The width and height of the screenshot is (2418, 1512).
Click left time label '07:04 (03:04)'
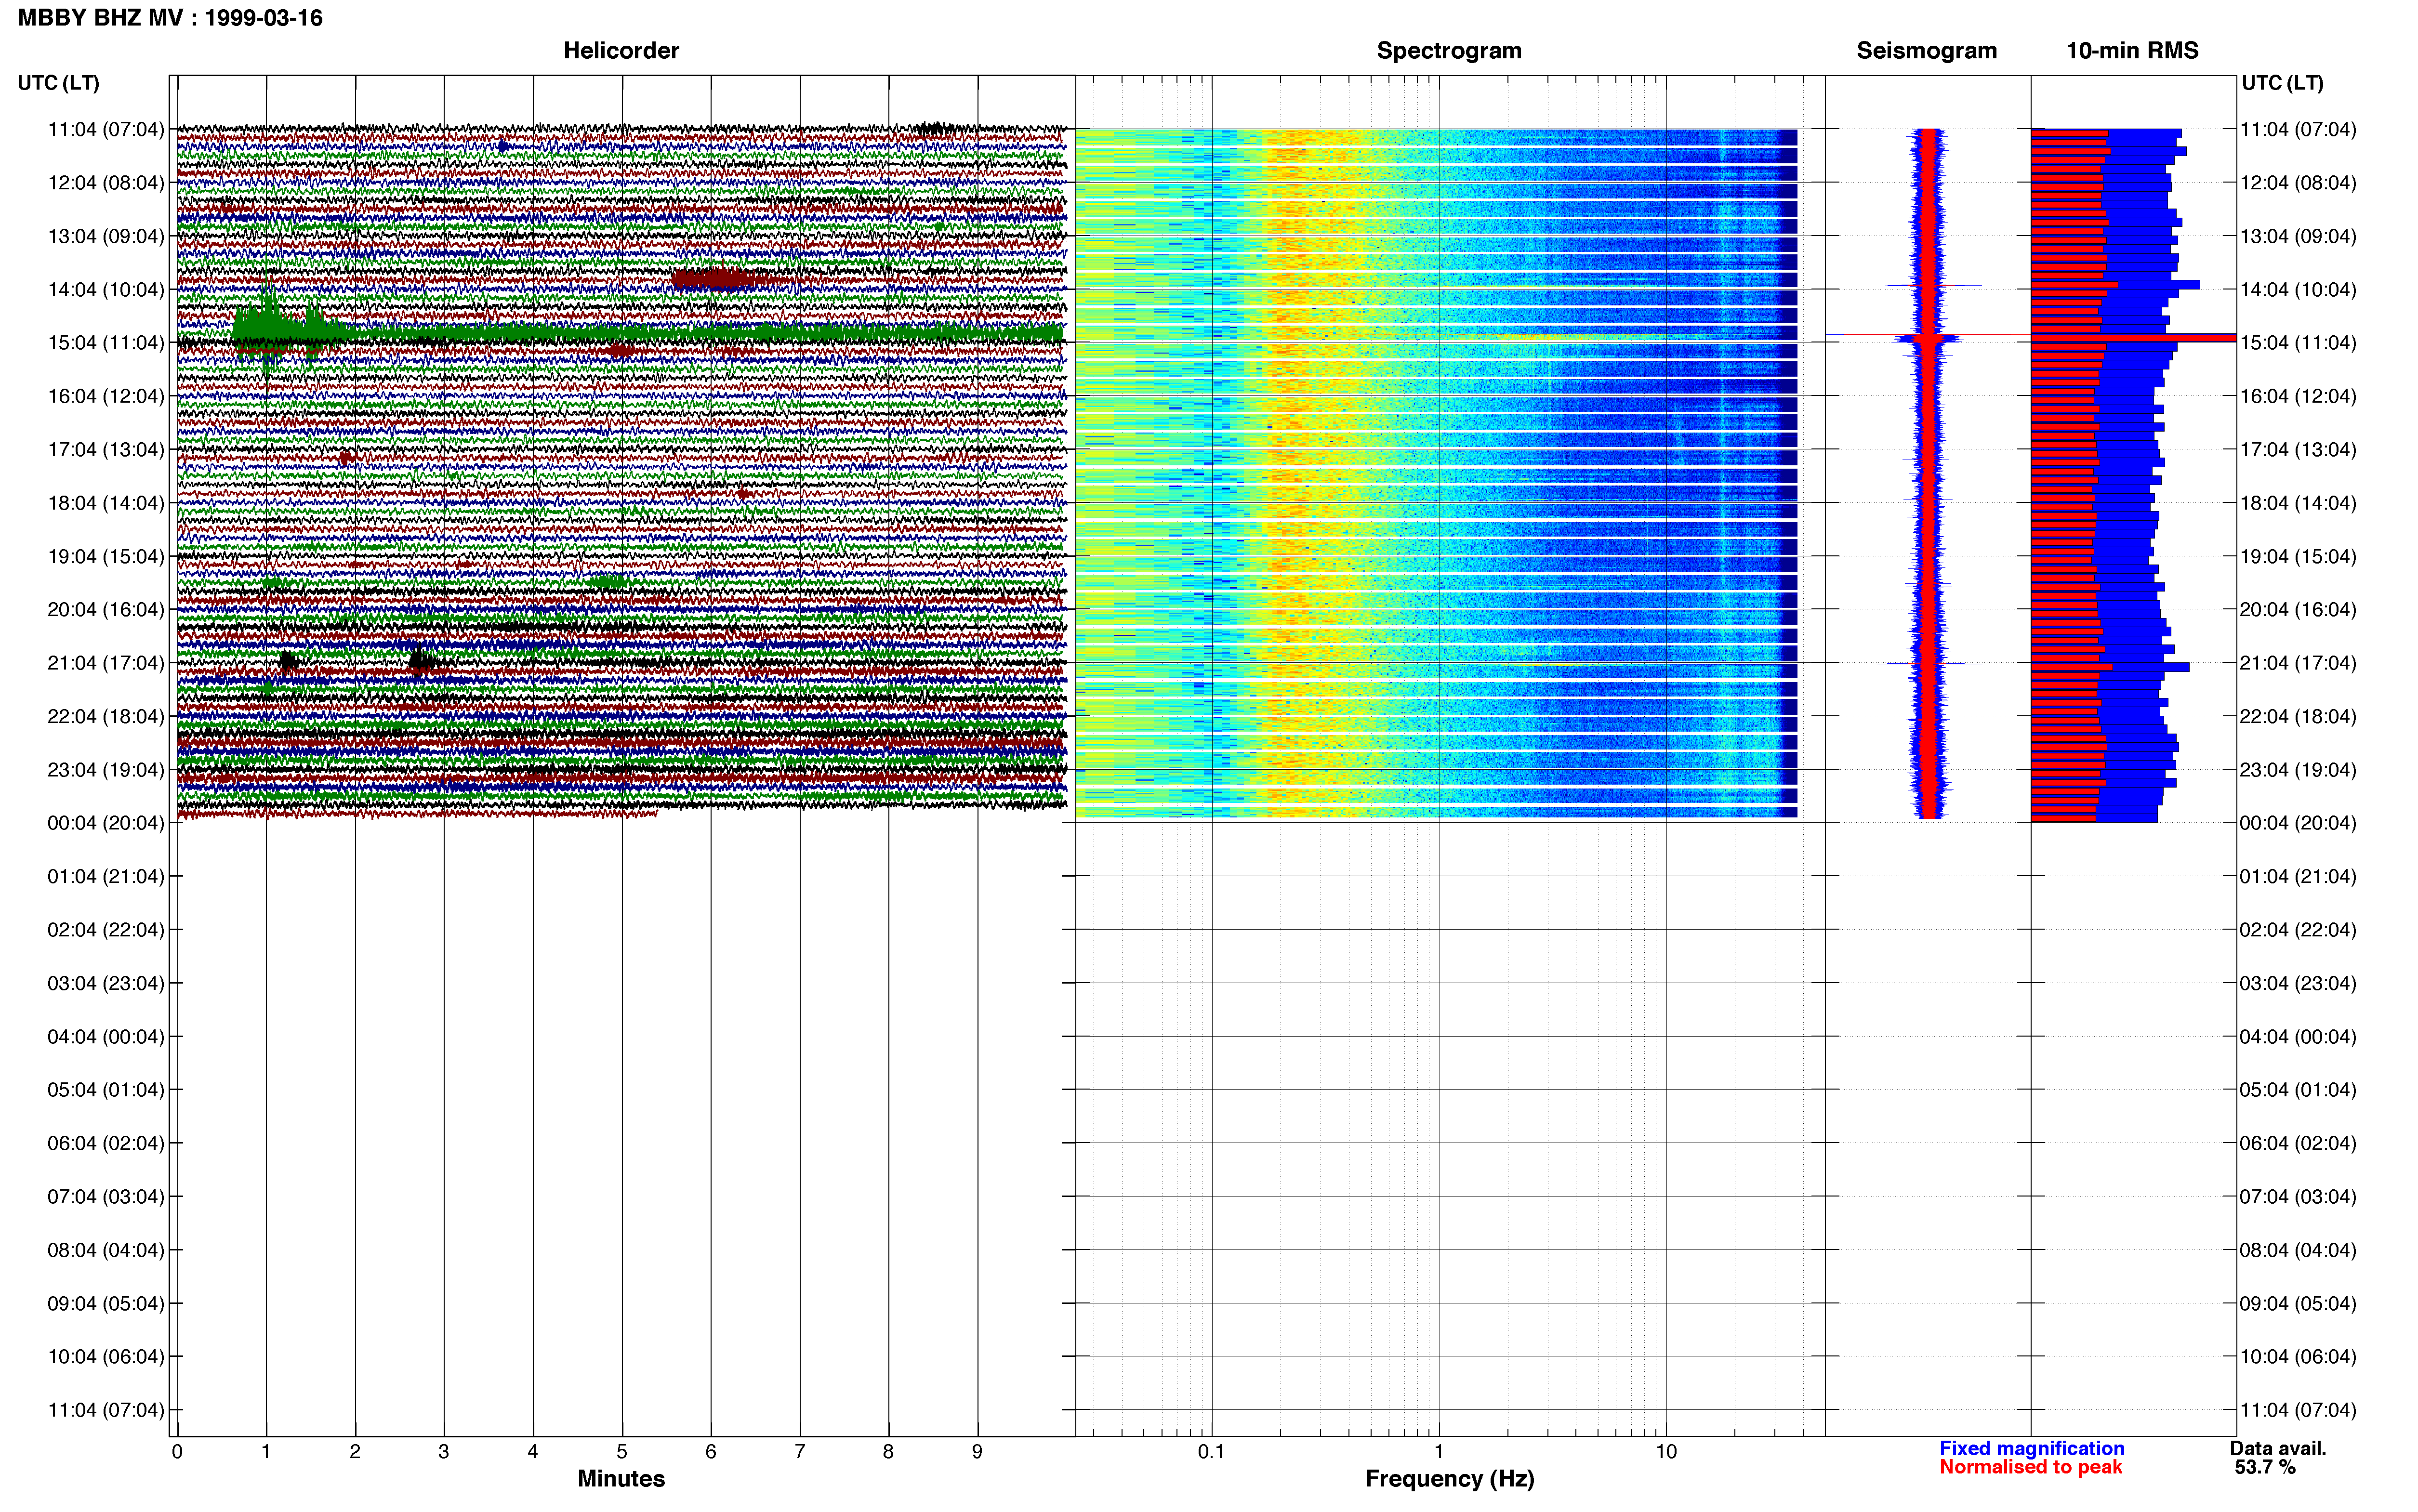click(x=106, y=1197)
